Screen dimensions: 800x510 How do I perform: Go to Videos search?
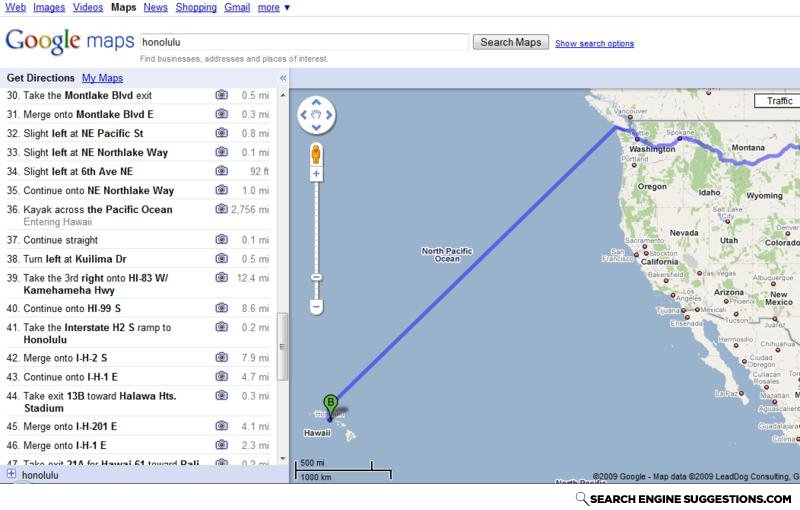coord(88,8)
